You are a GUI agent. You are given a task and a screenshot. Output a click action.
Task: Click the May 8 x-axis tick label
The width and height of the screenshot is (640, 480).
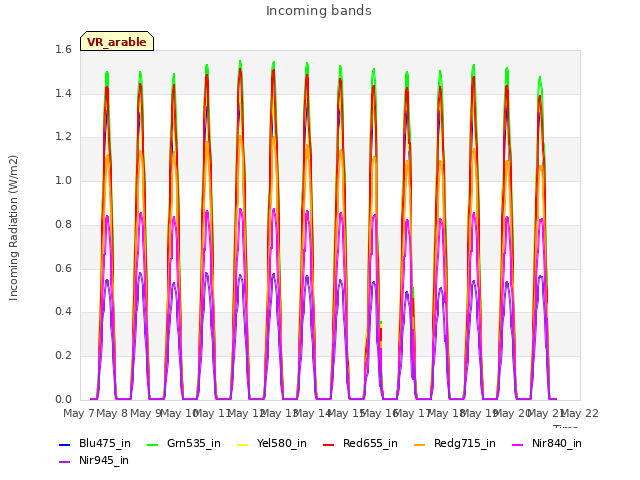click(x=112, y=413)
